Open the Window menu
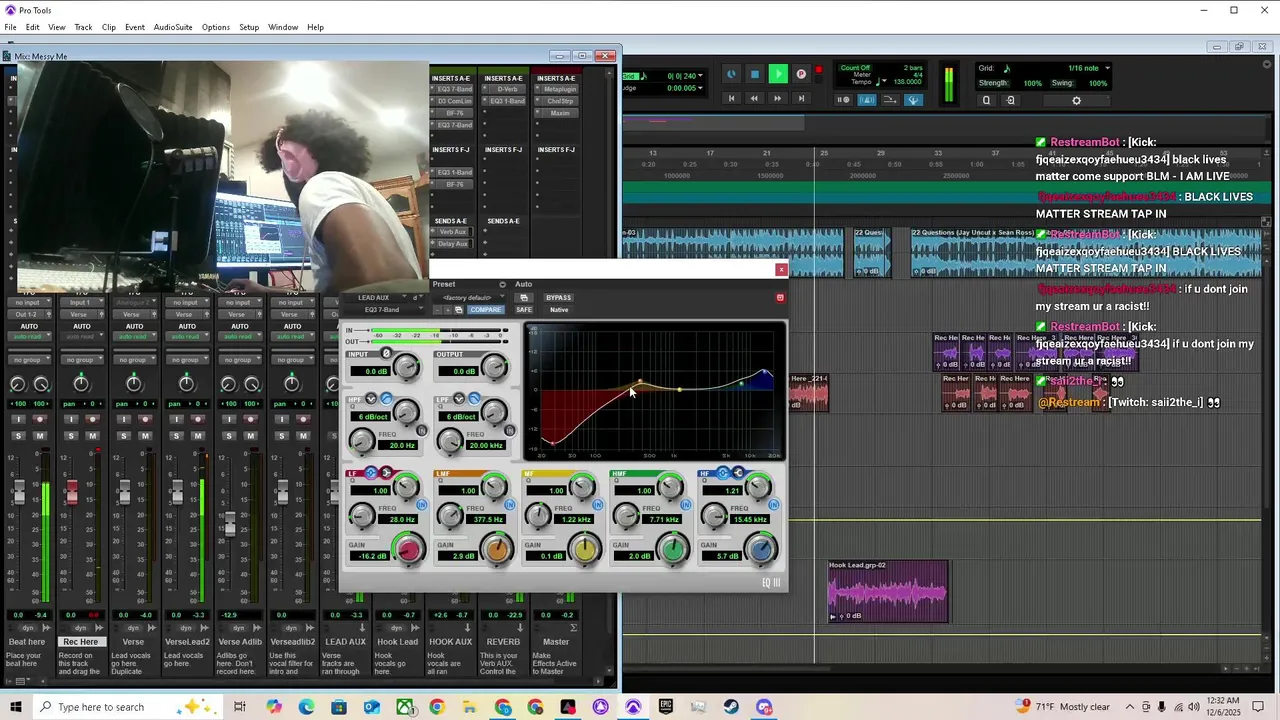 coord(283,27)
